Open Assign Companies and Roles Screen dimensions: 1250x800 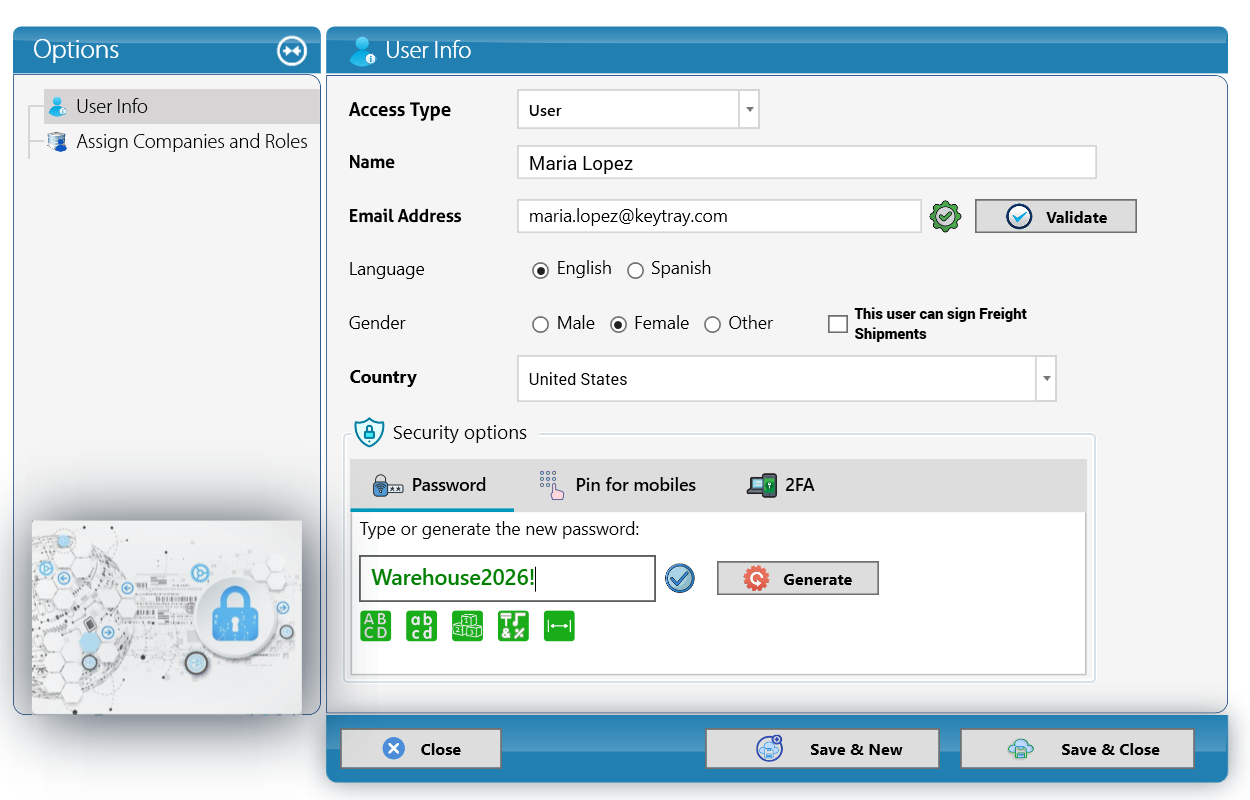click(x=178, y=142)
